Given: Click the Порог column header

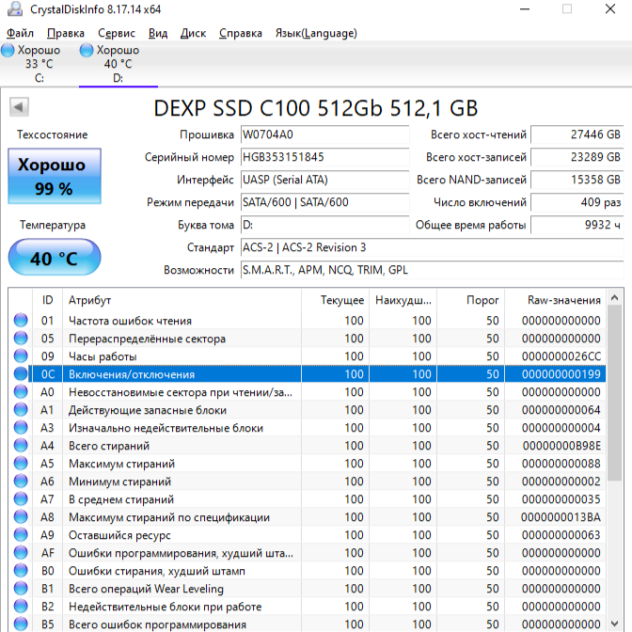Looking at the screenshot, I should [x=471, y=300].
